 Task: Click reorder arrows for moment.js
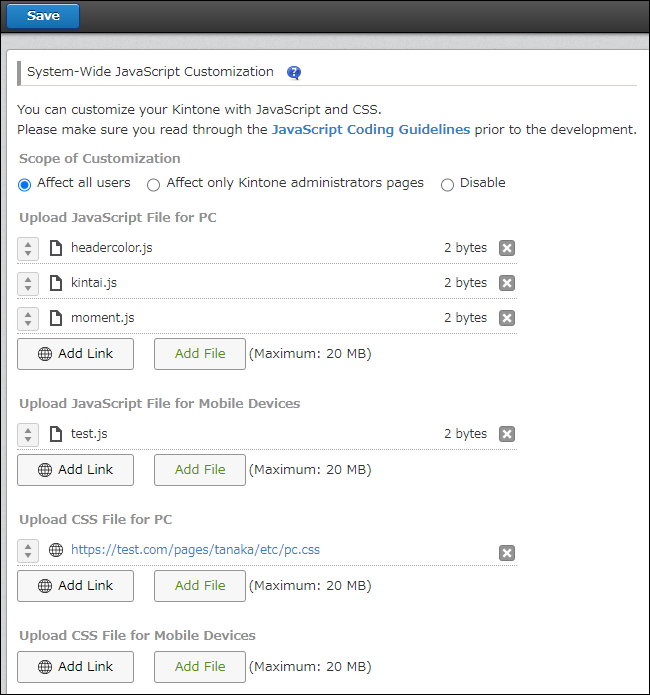coord(28,318)
